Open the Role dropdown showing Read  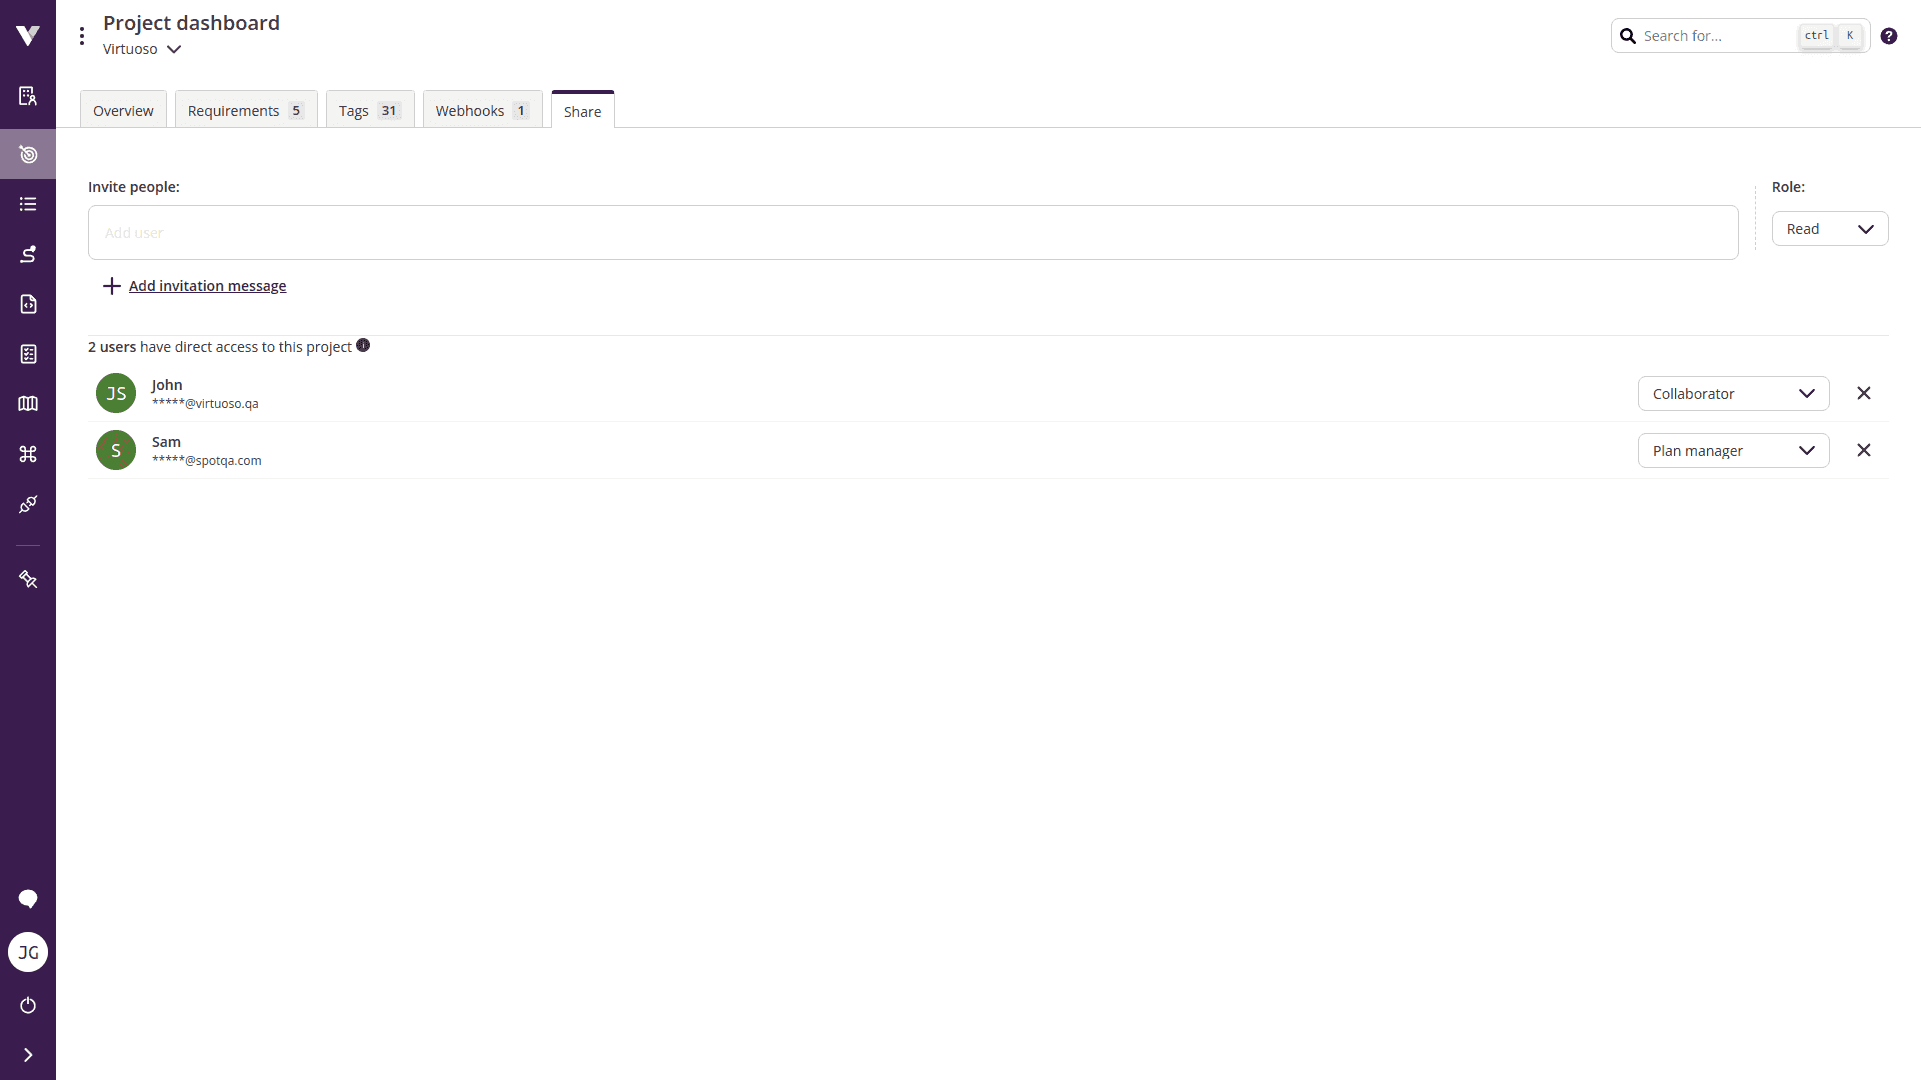point(1830,228)
